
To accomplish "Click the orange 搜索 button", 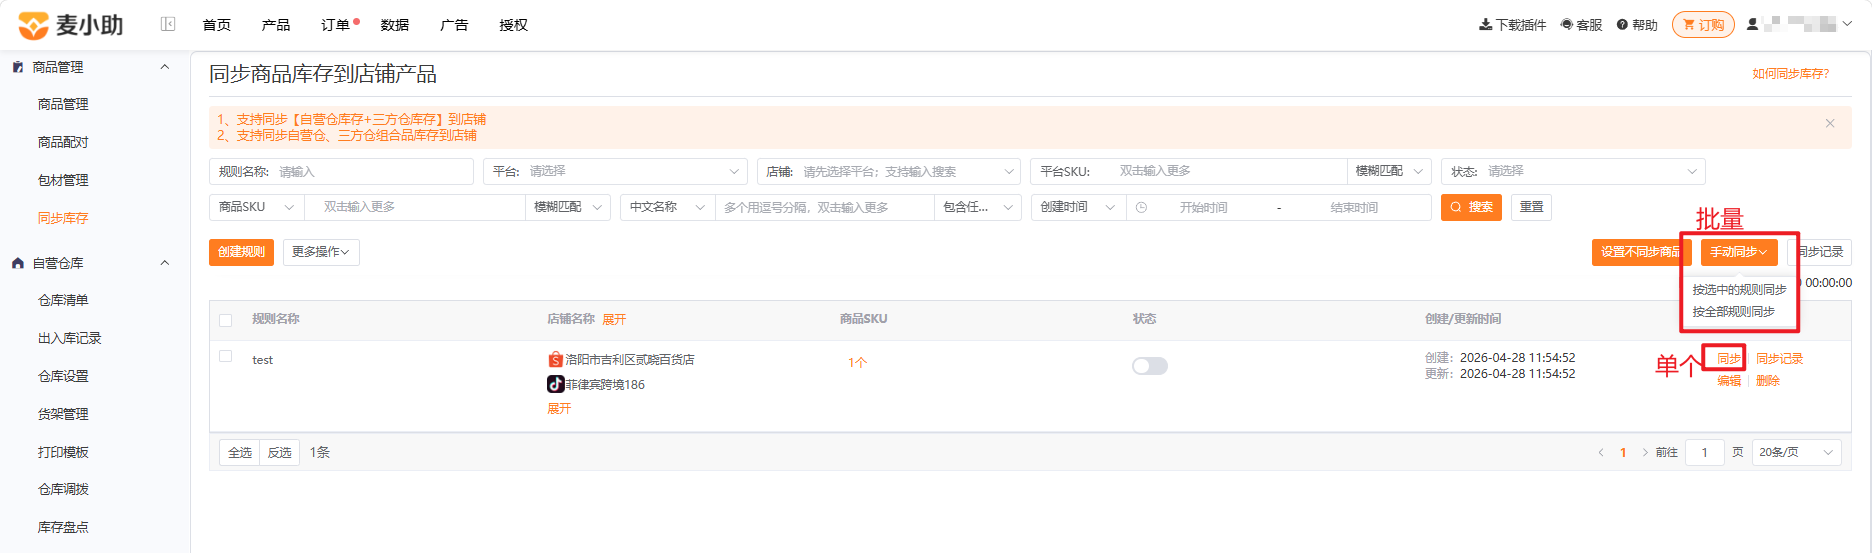I will (1471, 207).
